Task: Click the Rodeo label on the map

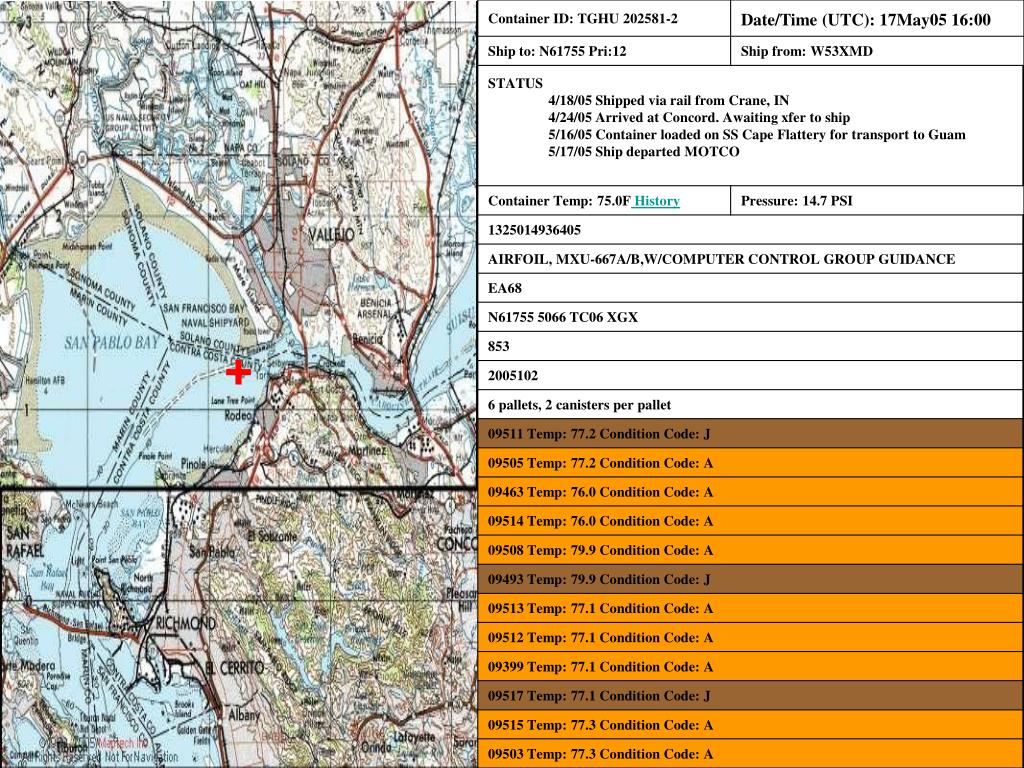Action: pyautogui.click(x=238, y=415)
